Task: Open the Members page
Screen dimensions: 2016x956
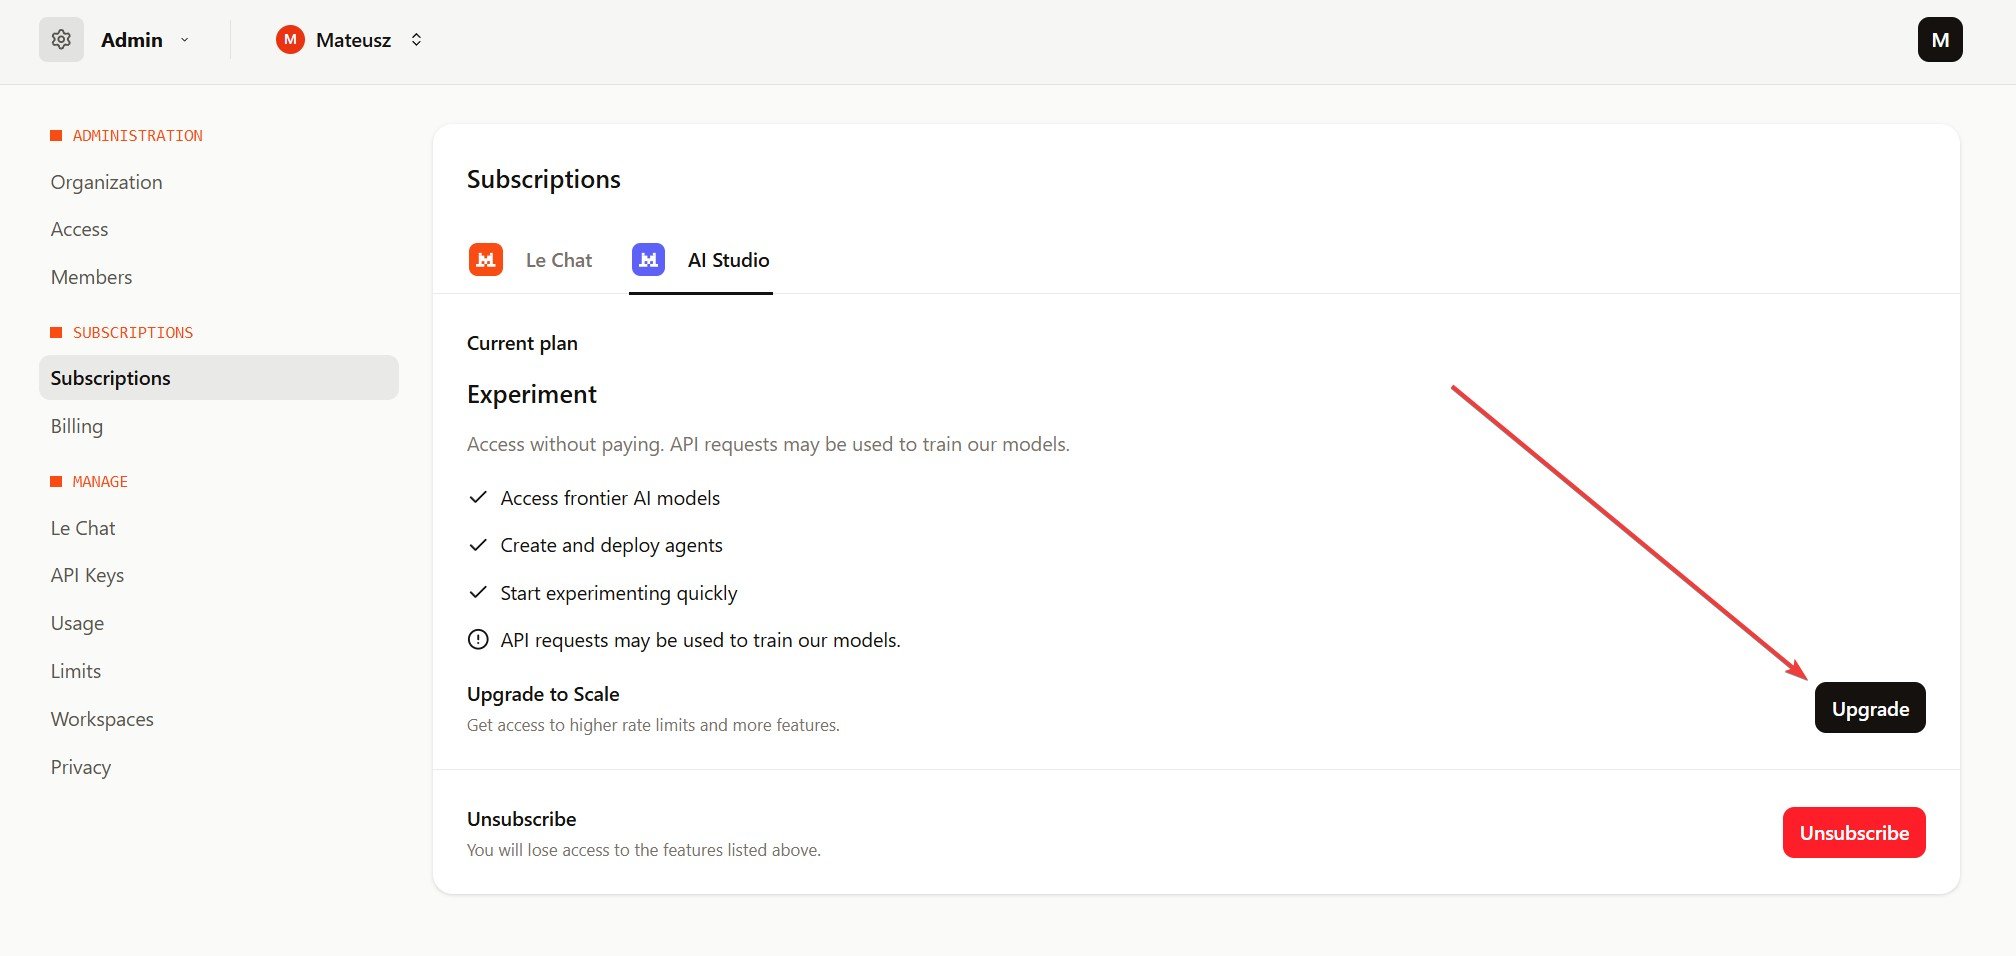Action: click(x=91, y=277)
